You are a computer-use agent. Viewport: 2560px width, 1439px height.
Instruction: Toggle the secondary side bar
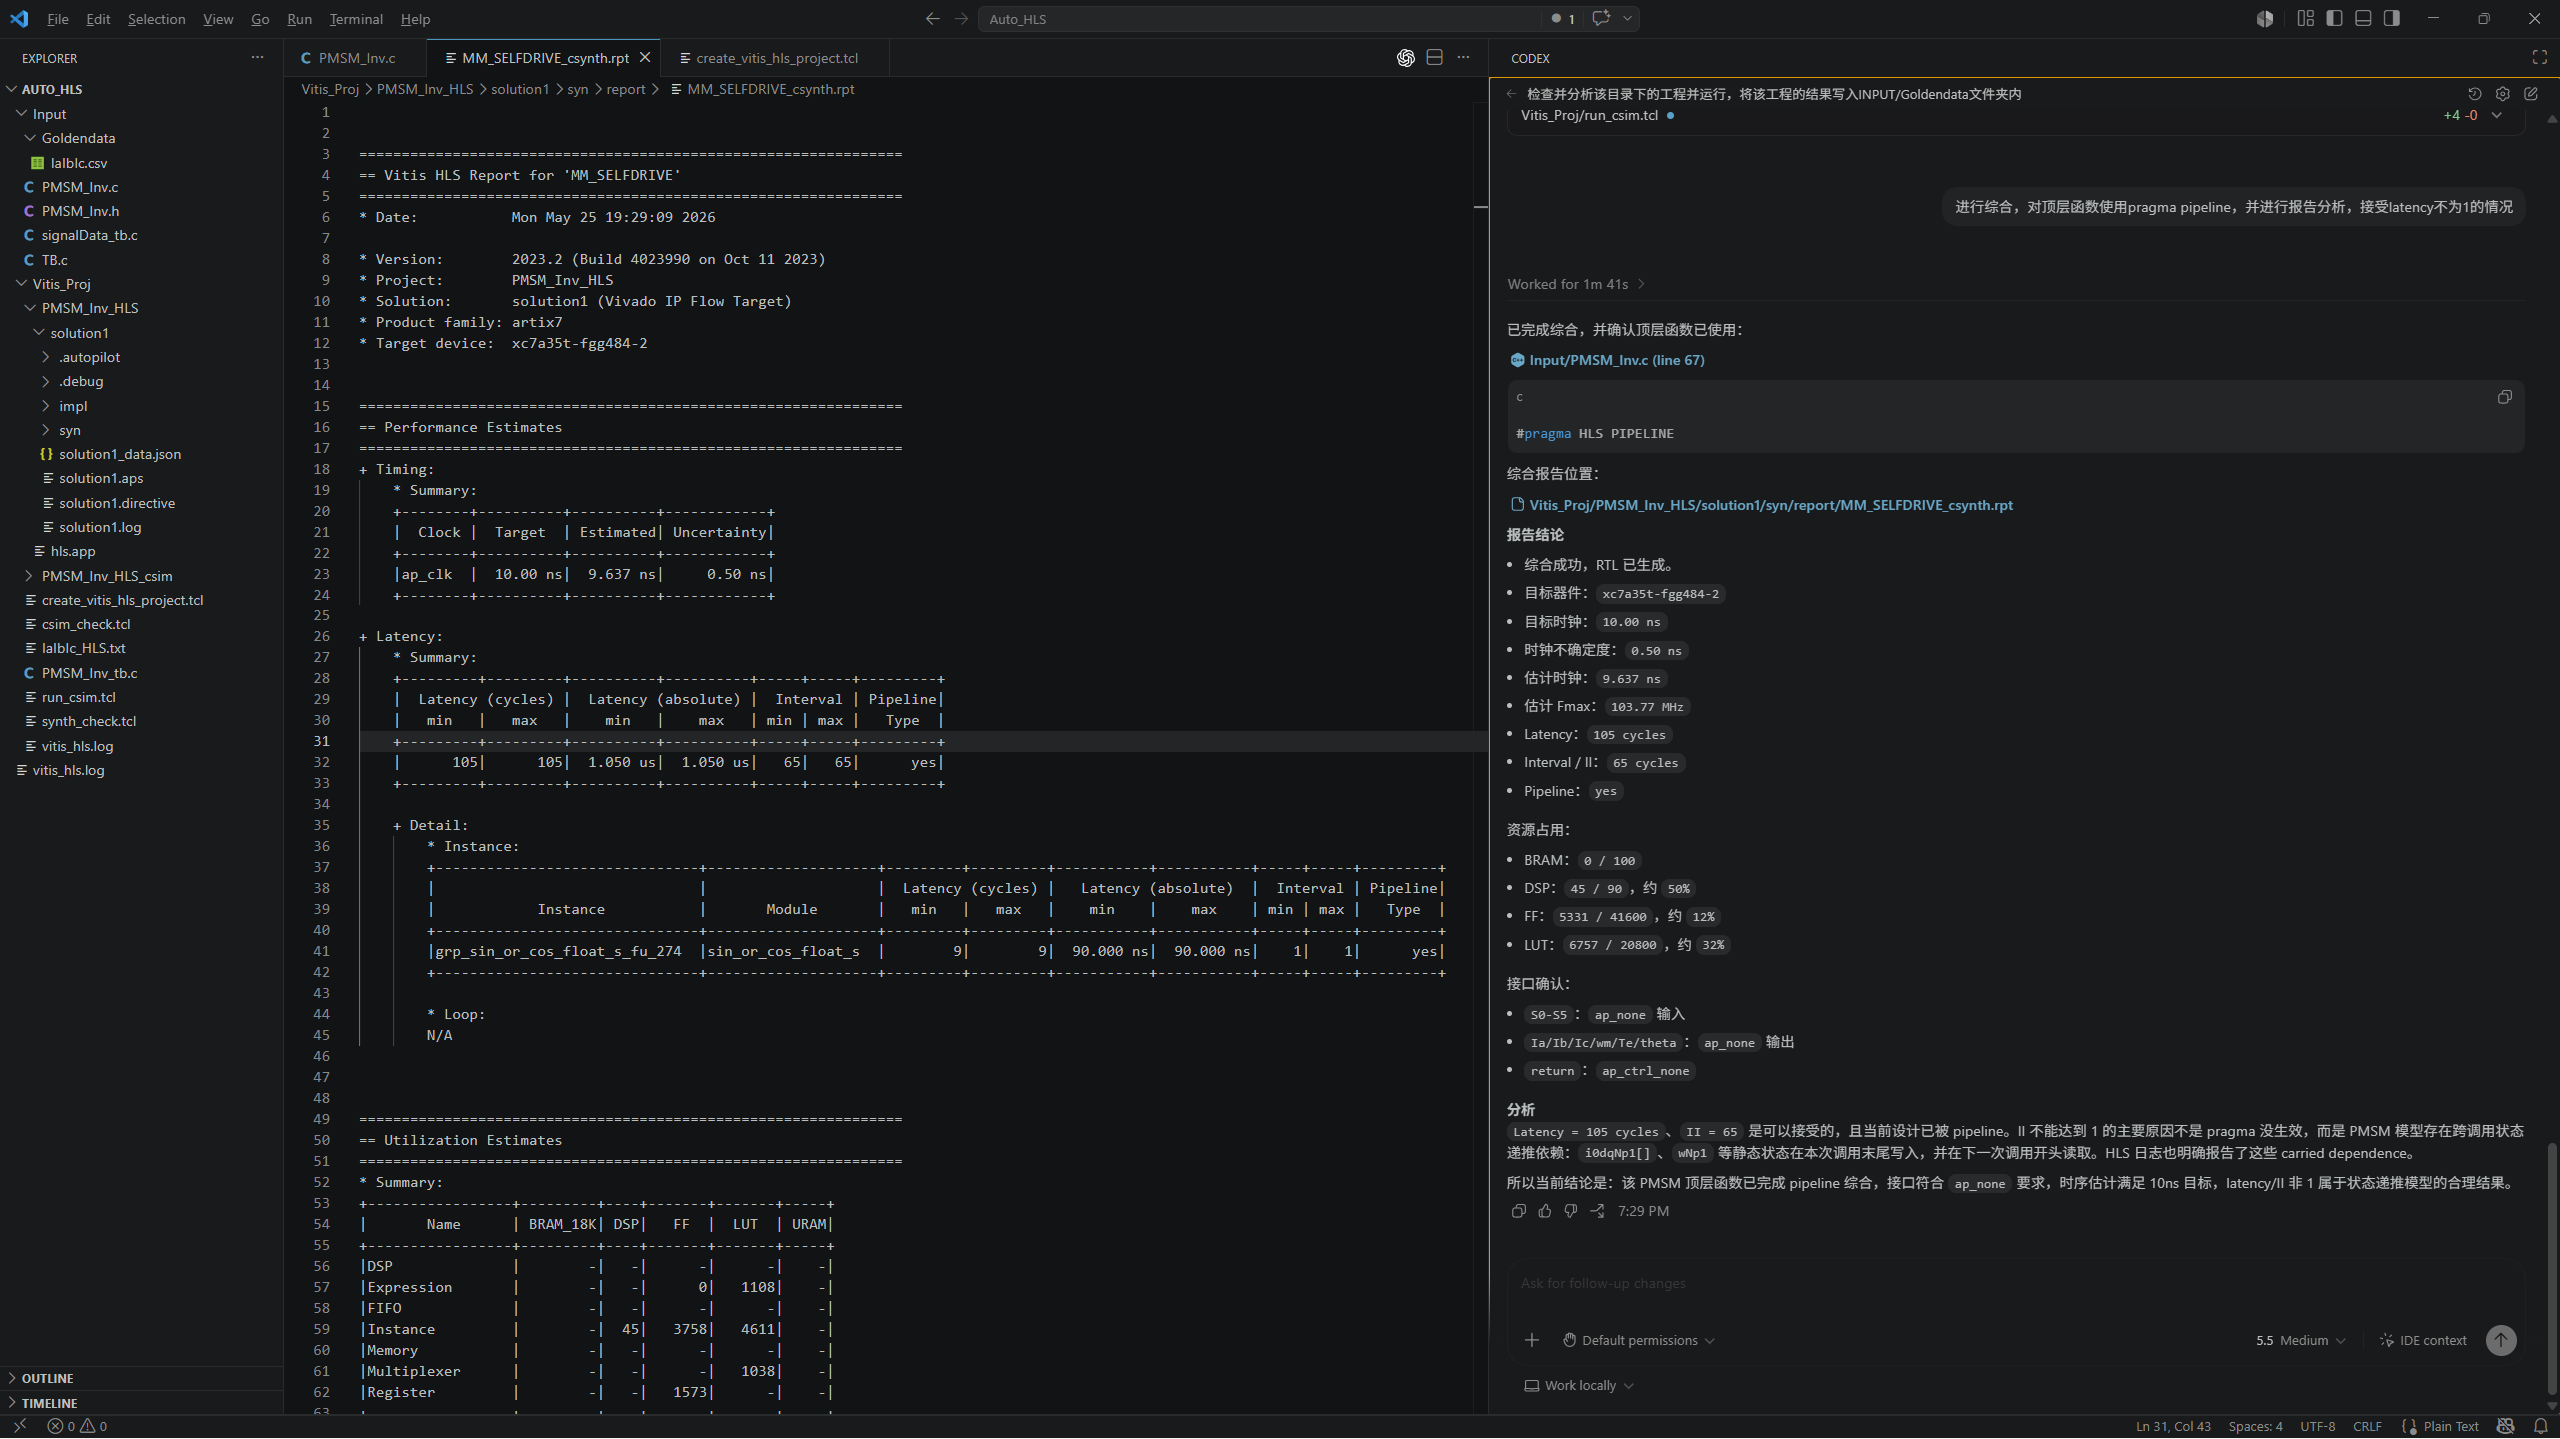tap(2392, 19)
